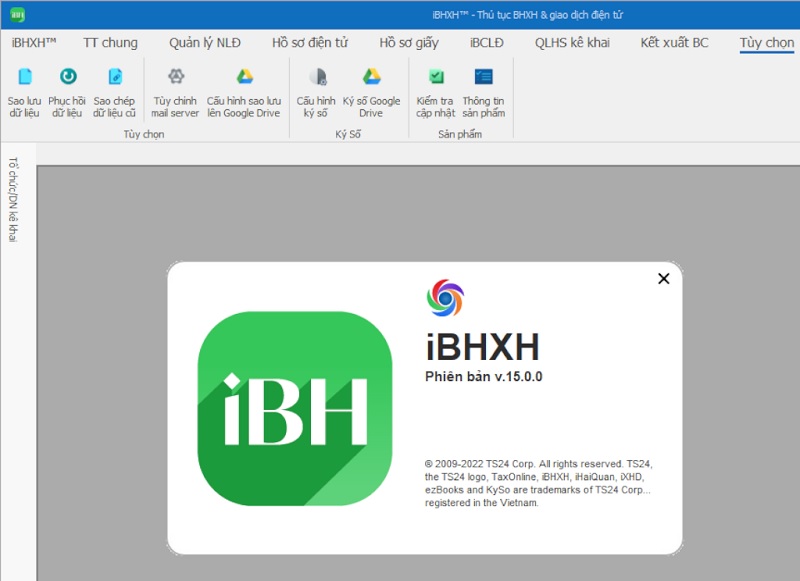This screenshot has height=581, width=800.
Task: Expand the Tổ chức/DN kê khai side panel
Action: [x=13, y=199]
